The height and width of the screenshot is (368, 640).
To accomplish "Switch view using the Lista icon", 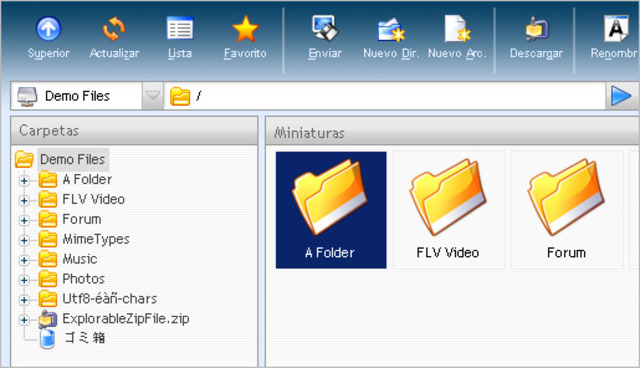I will point(180,29).
